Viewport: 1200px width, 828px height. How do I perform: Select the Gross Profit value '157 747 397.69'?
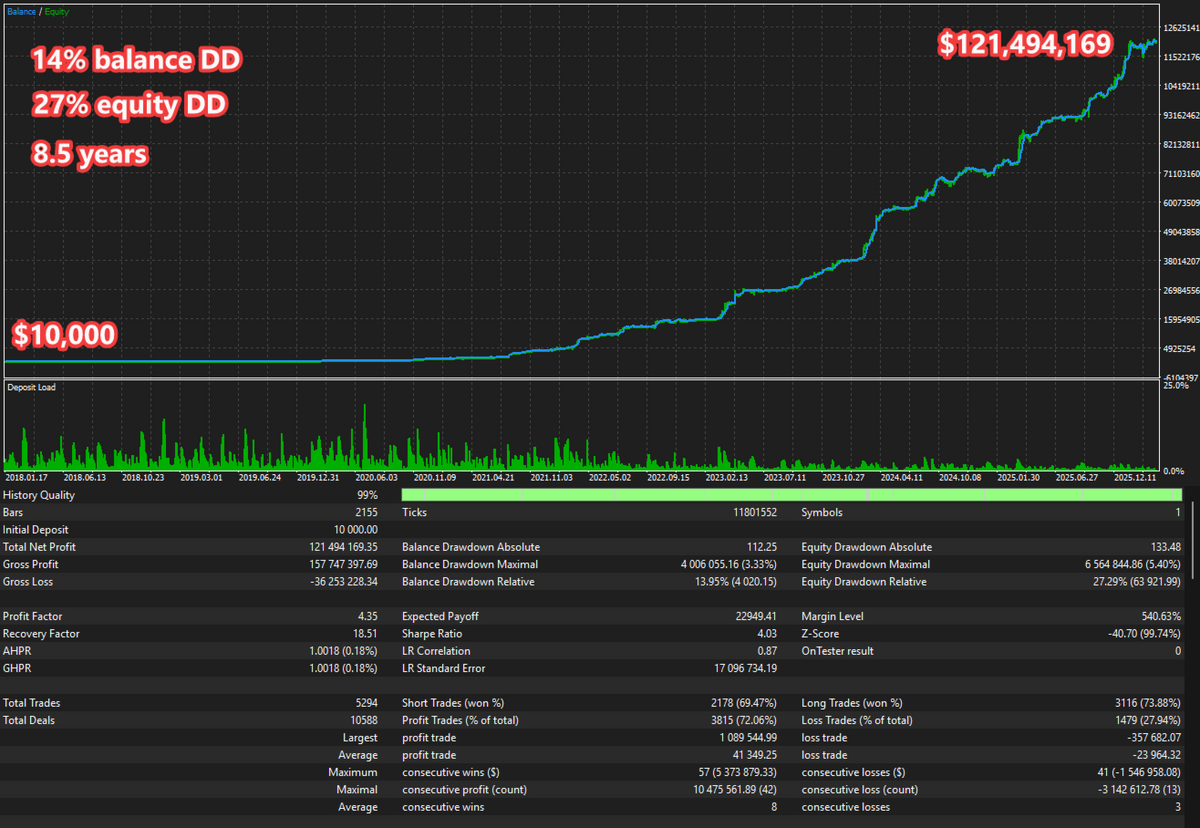[x=344, y=564]
